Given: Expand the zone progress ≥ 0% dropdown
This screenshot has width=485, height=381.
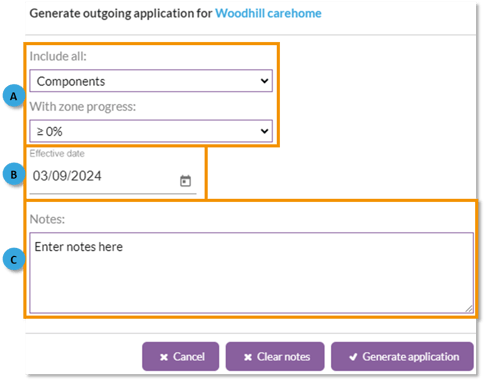Looking at the screenshot, I should [151, 131].
